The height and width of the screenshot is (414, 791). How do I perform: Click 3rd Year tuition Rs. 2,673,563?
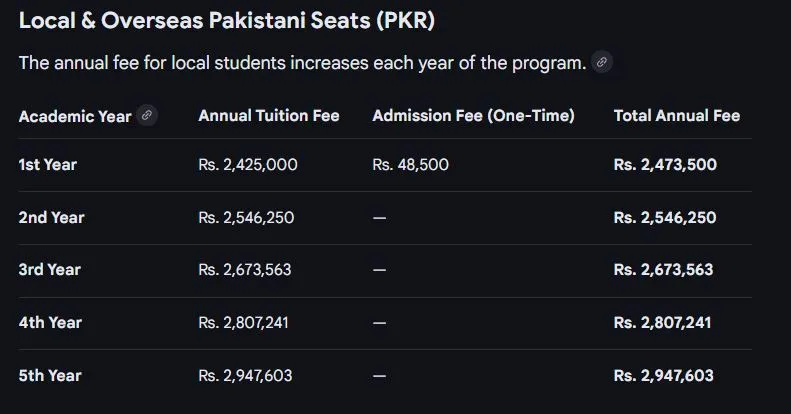pyautogui.click(x=245, y=270)
